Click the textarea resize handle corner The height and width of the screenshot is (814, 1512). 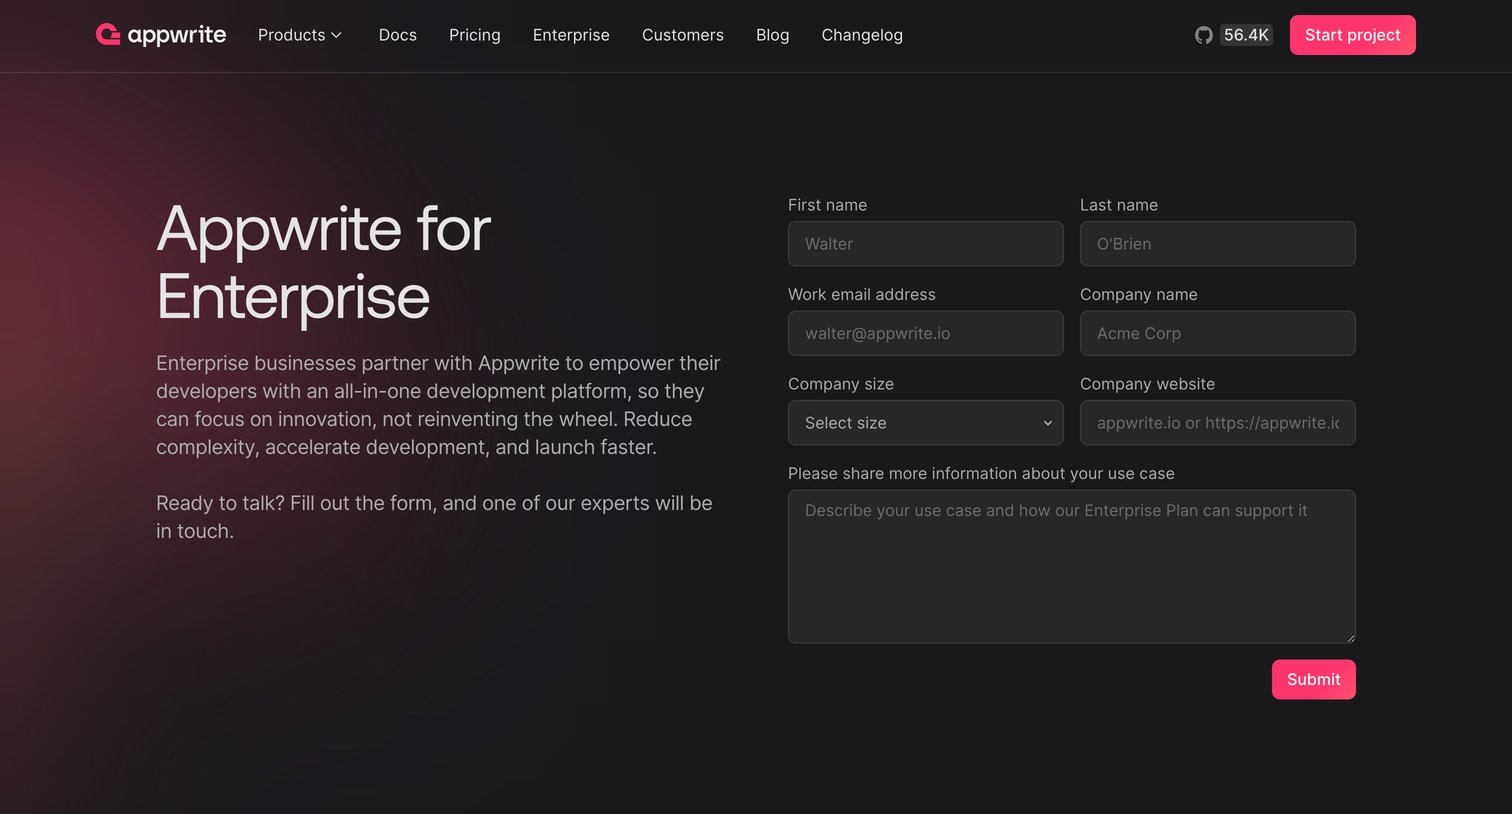[x=1350, y=637]
